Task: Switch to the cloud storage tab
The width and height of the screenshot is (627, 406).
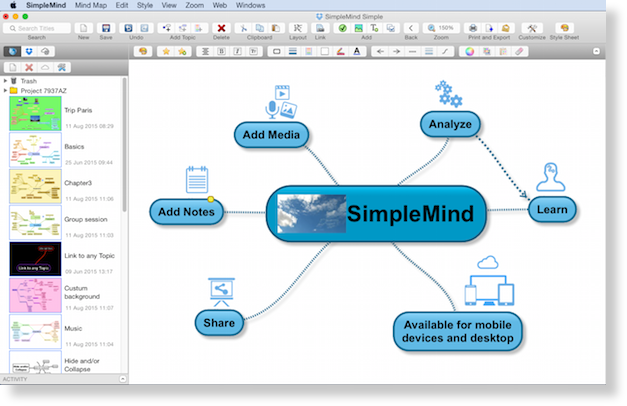Action: coord(45,51)
